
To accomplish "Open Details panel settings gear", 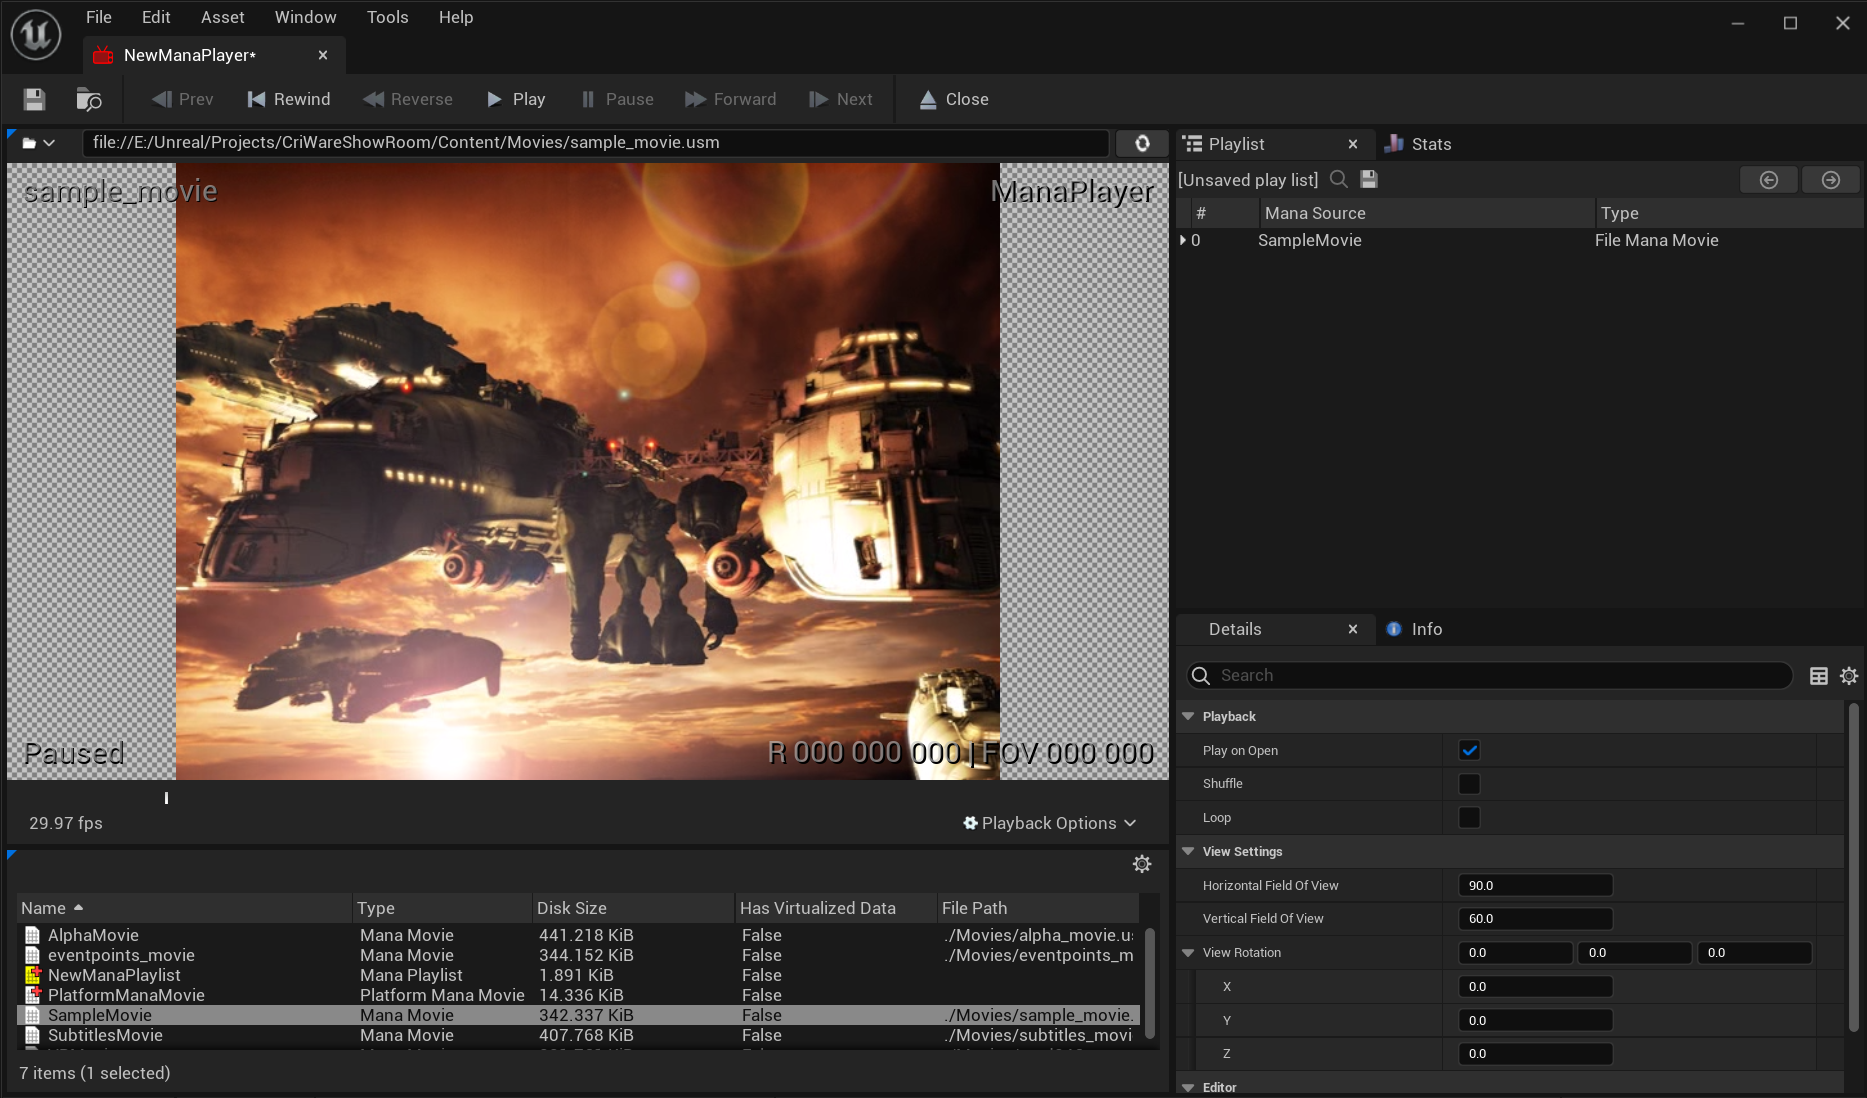I will (1849, 676).
